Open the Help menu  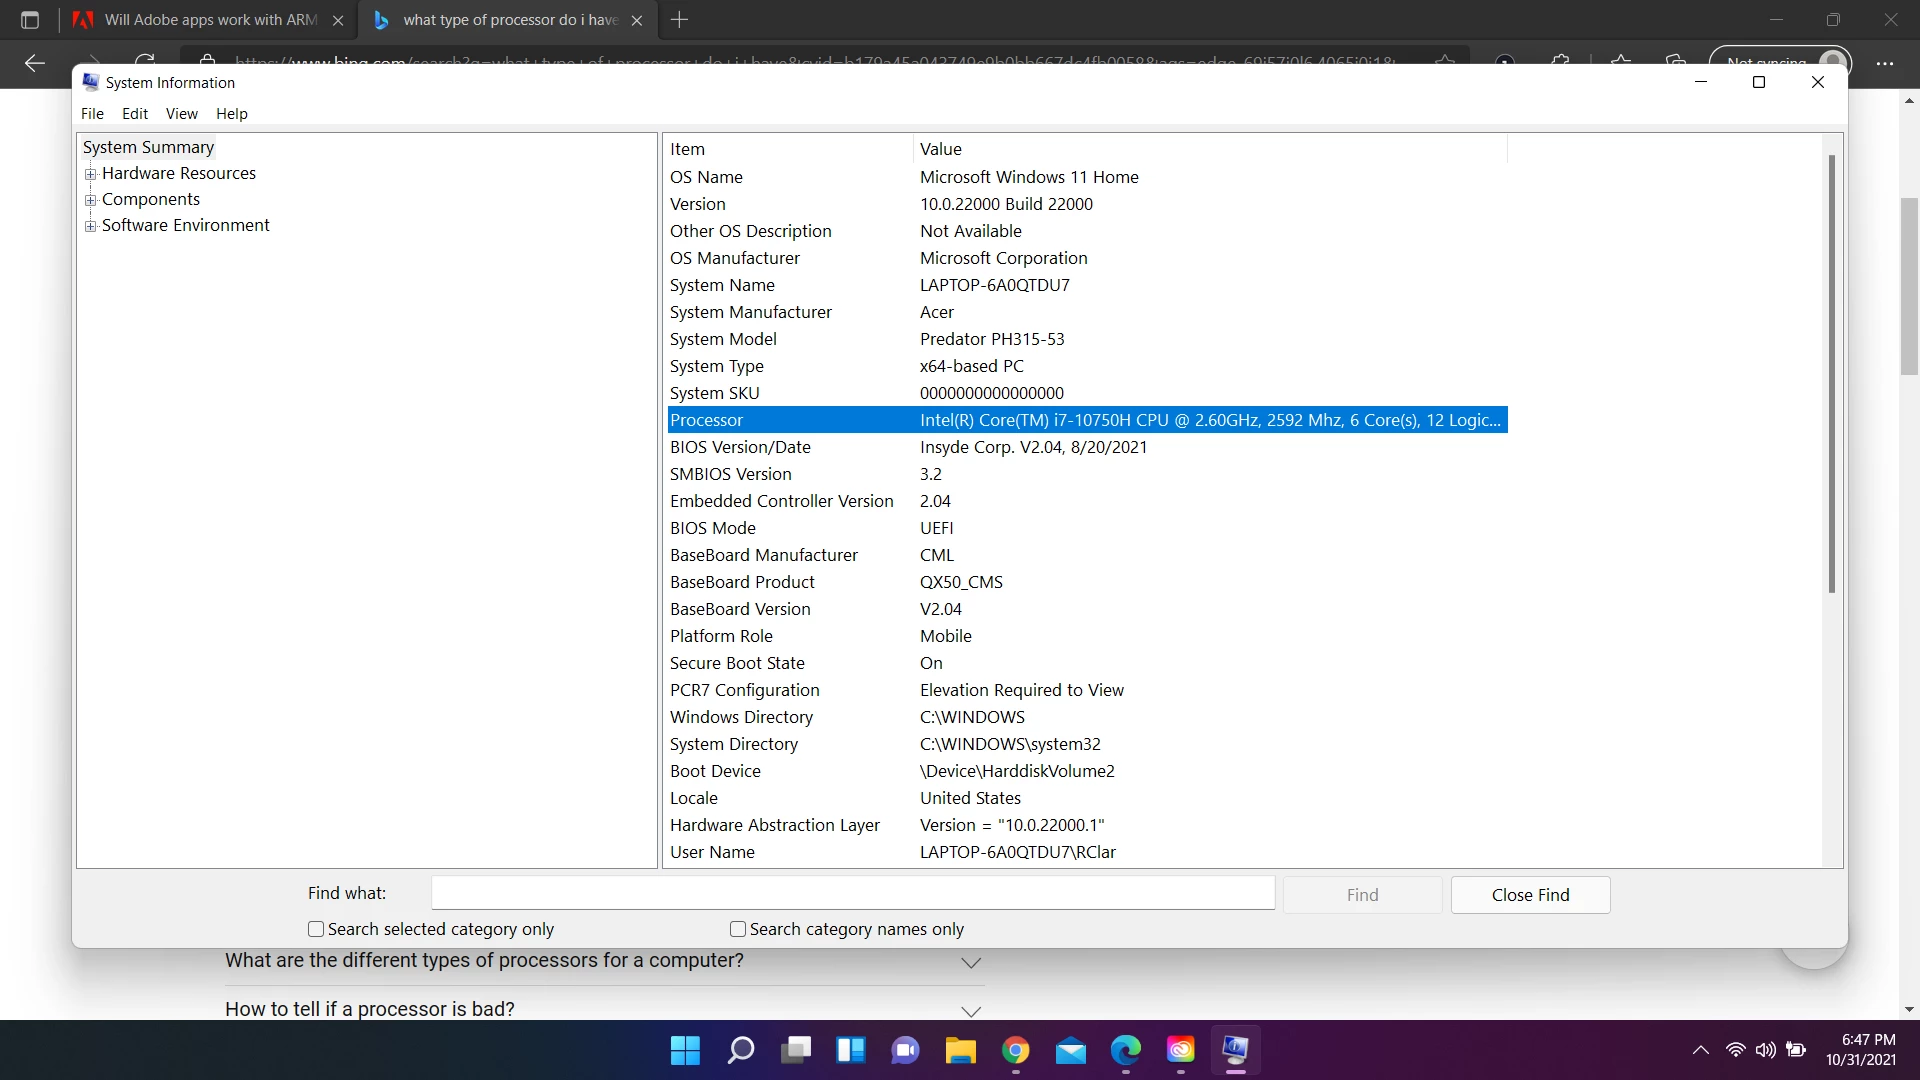click(232, 114)
